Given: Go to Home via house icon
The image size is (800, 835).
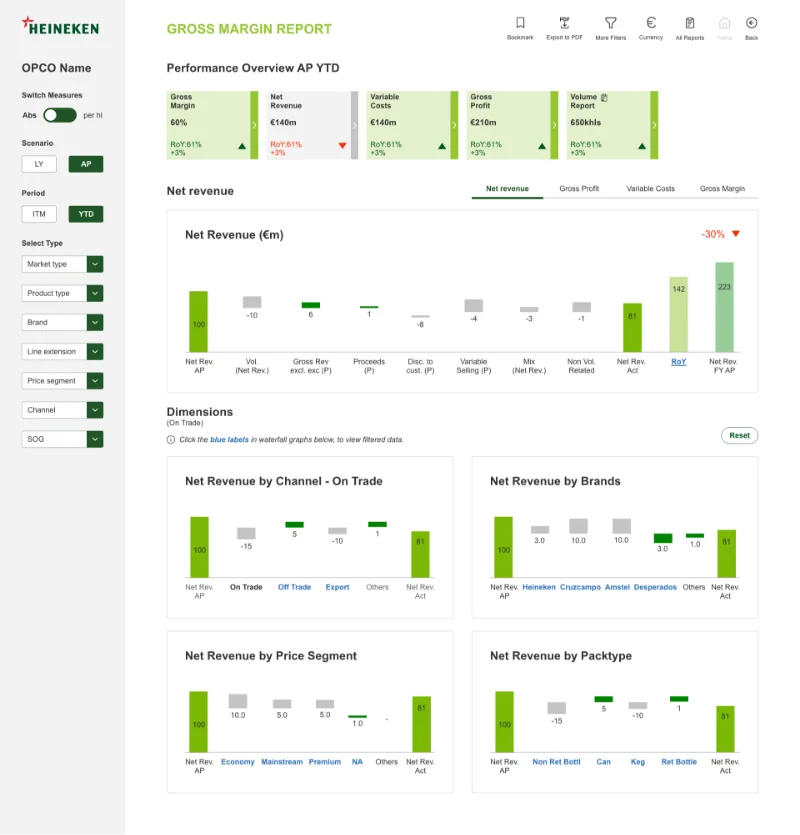Looking at the screenshot, I should 724,23.
